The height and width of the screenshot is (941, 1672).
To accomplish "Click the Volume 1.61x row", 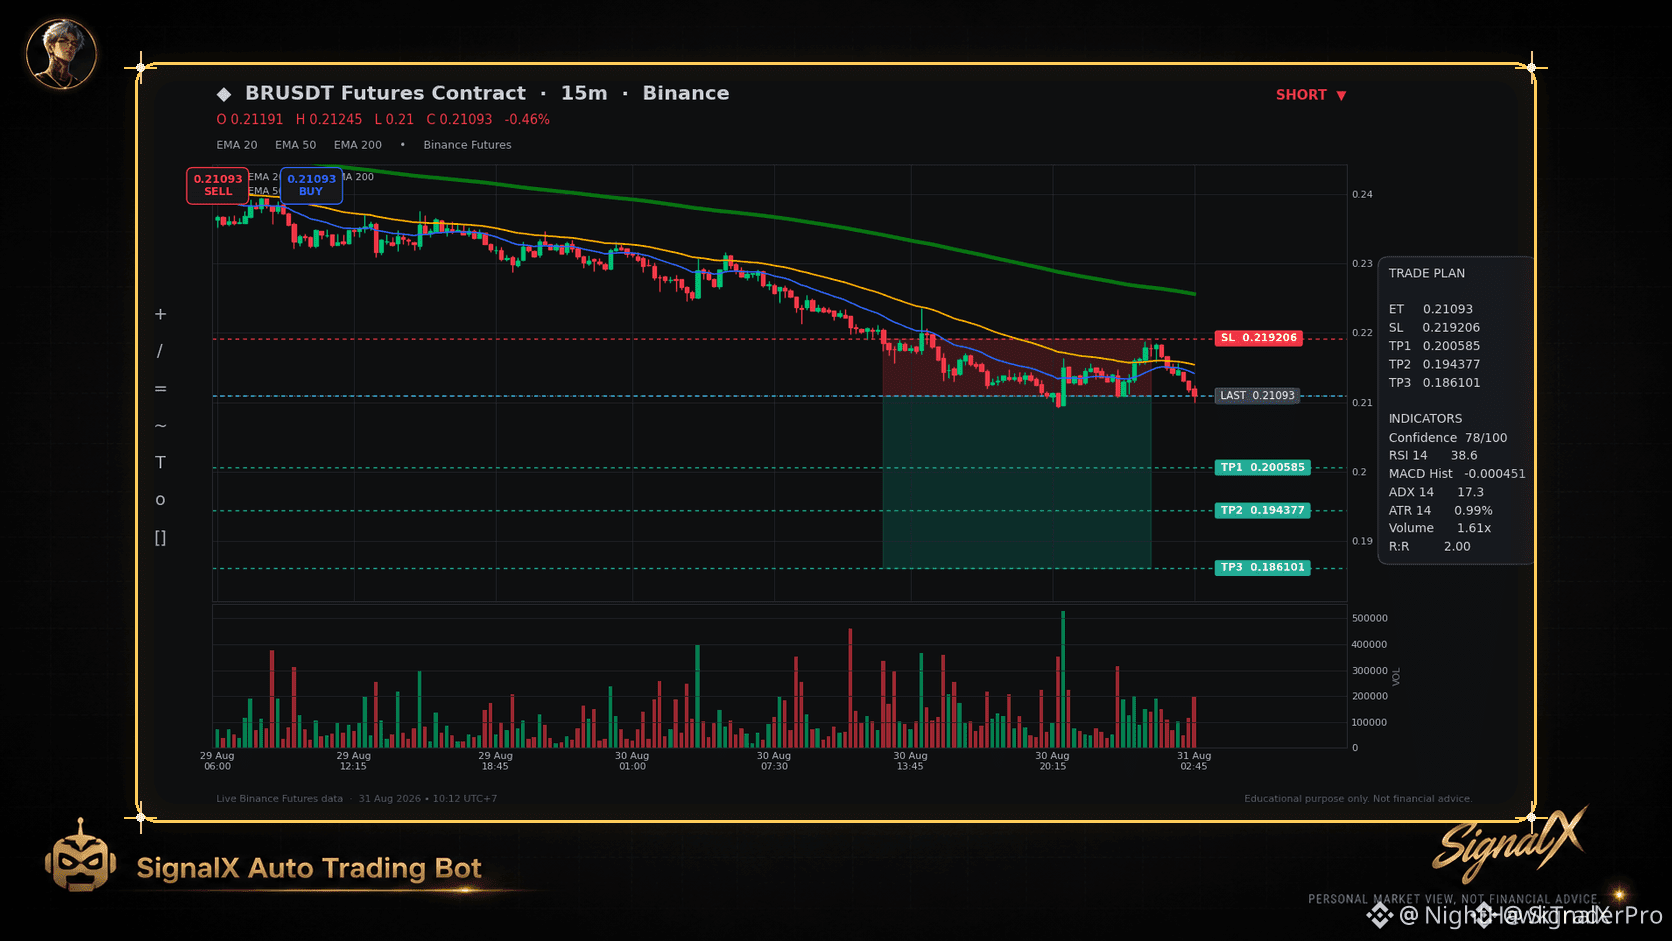I will coord(1440,529).
